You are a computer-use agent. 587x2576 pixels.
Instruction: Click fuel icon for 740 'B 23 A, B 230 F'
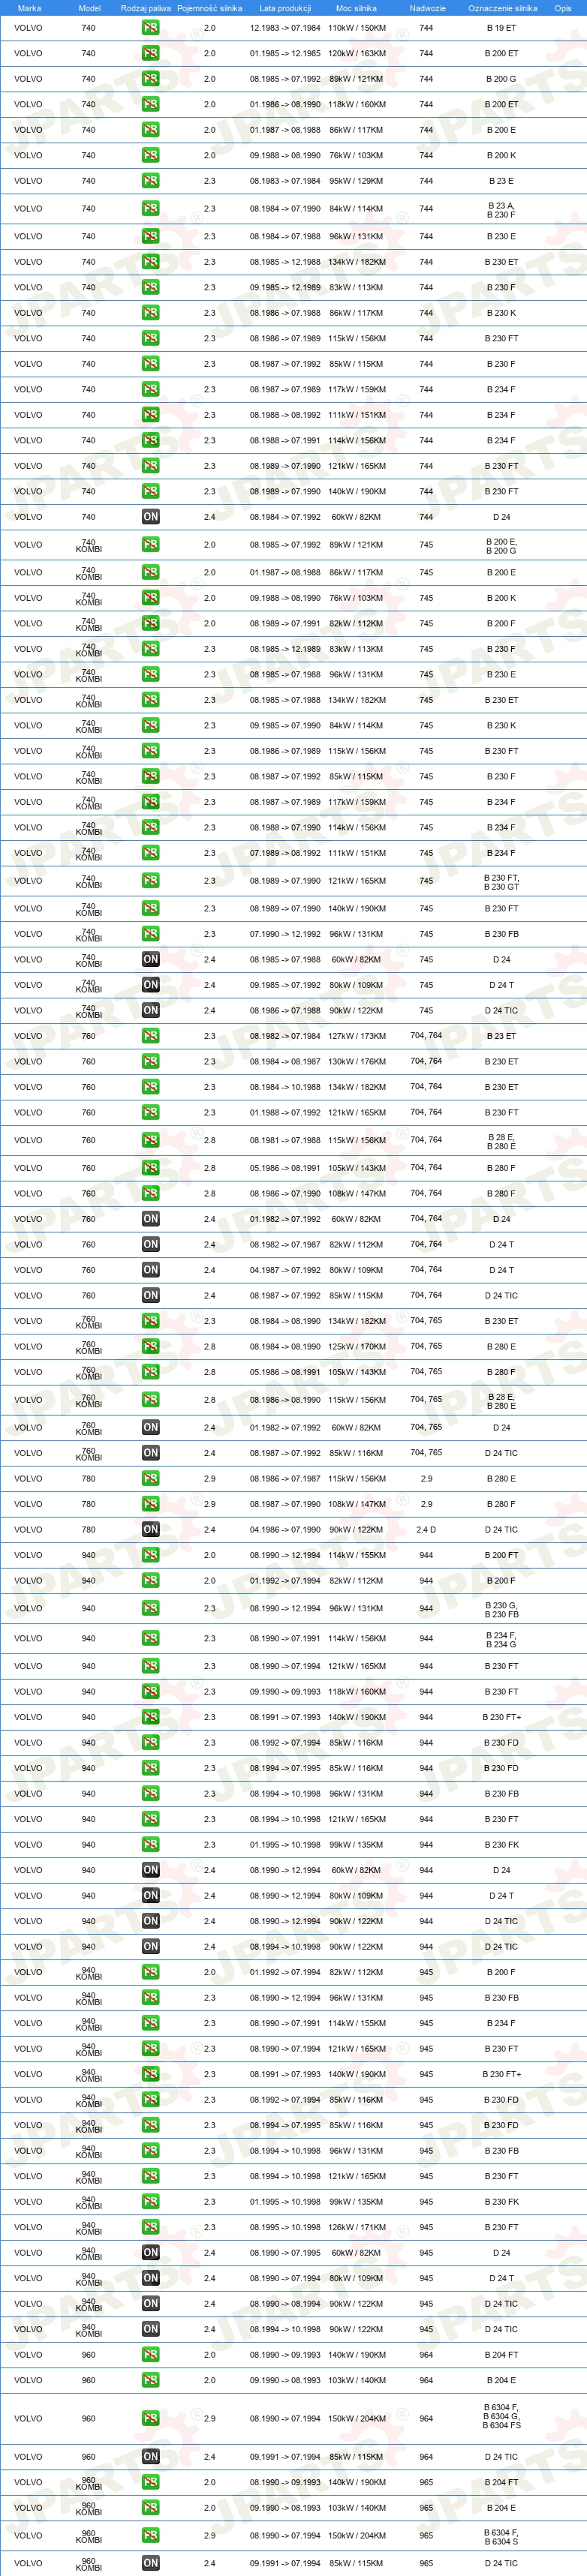[150, 209]
